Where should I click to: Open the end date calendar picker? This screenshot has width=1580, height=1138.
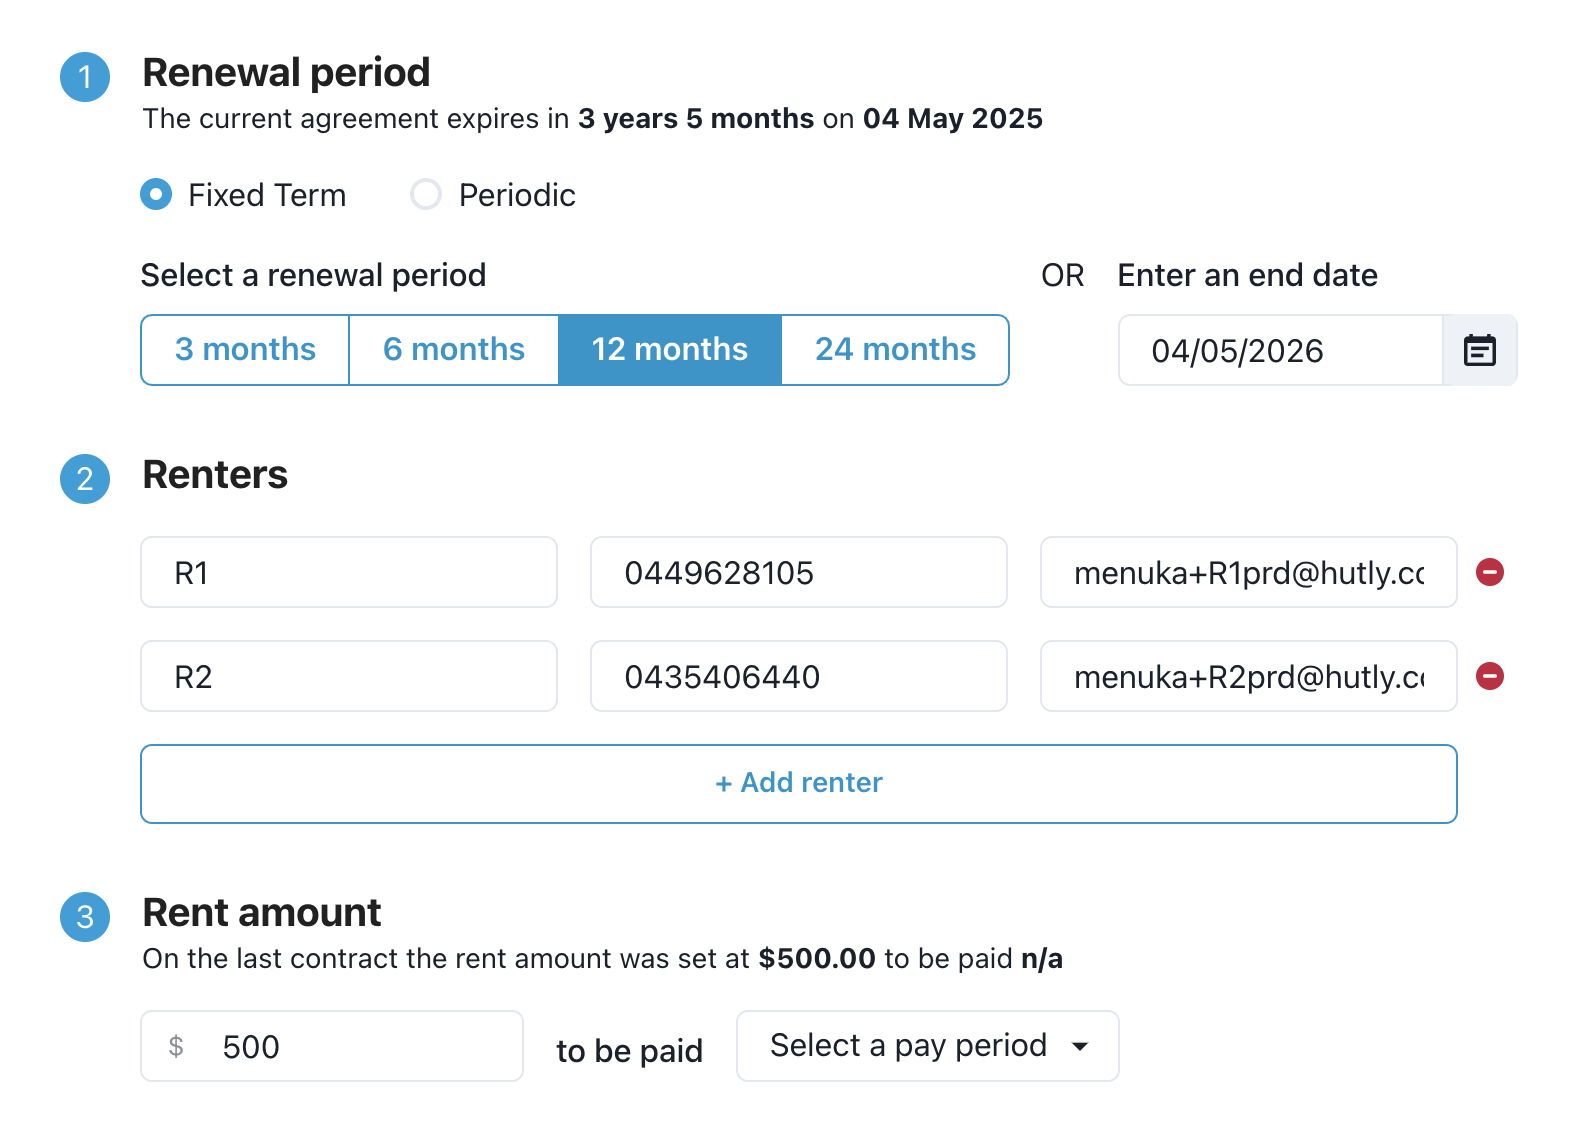click(x=1479, y=350)
